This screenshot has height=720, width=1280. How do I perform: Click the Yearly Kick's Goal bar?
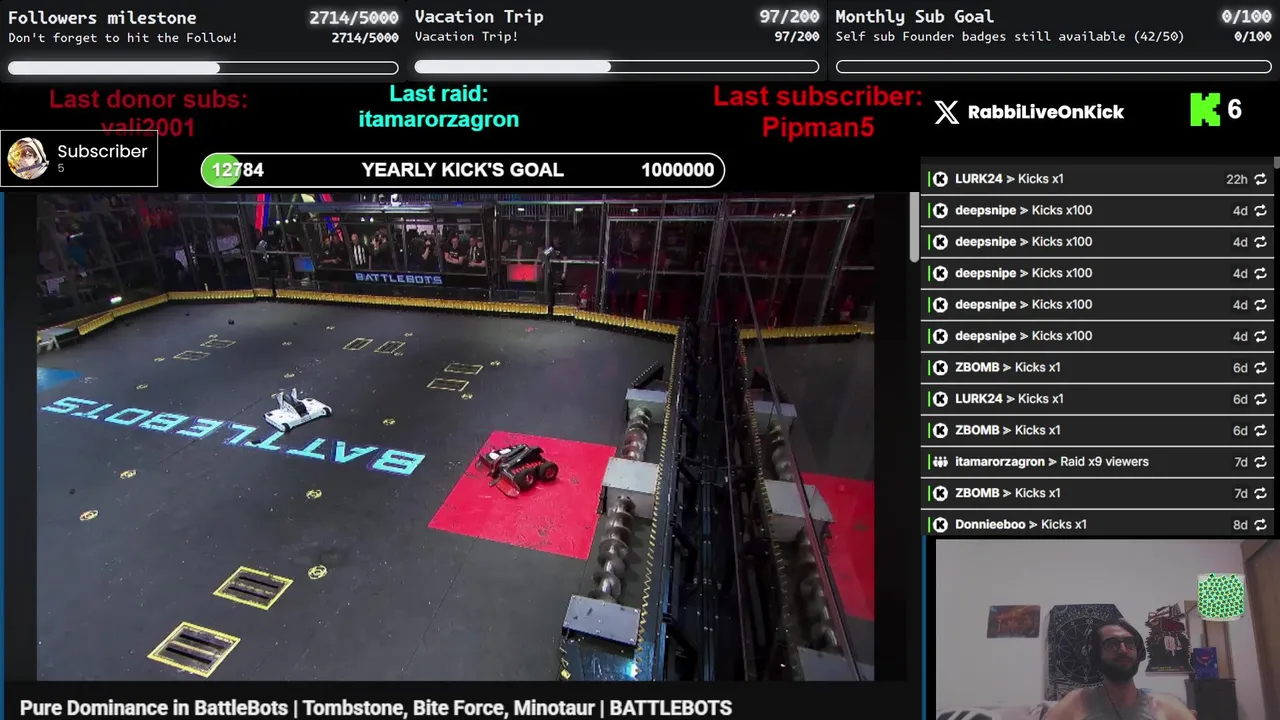tap(463, 170)
